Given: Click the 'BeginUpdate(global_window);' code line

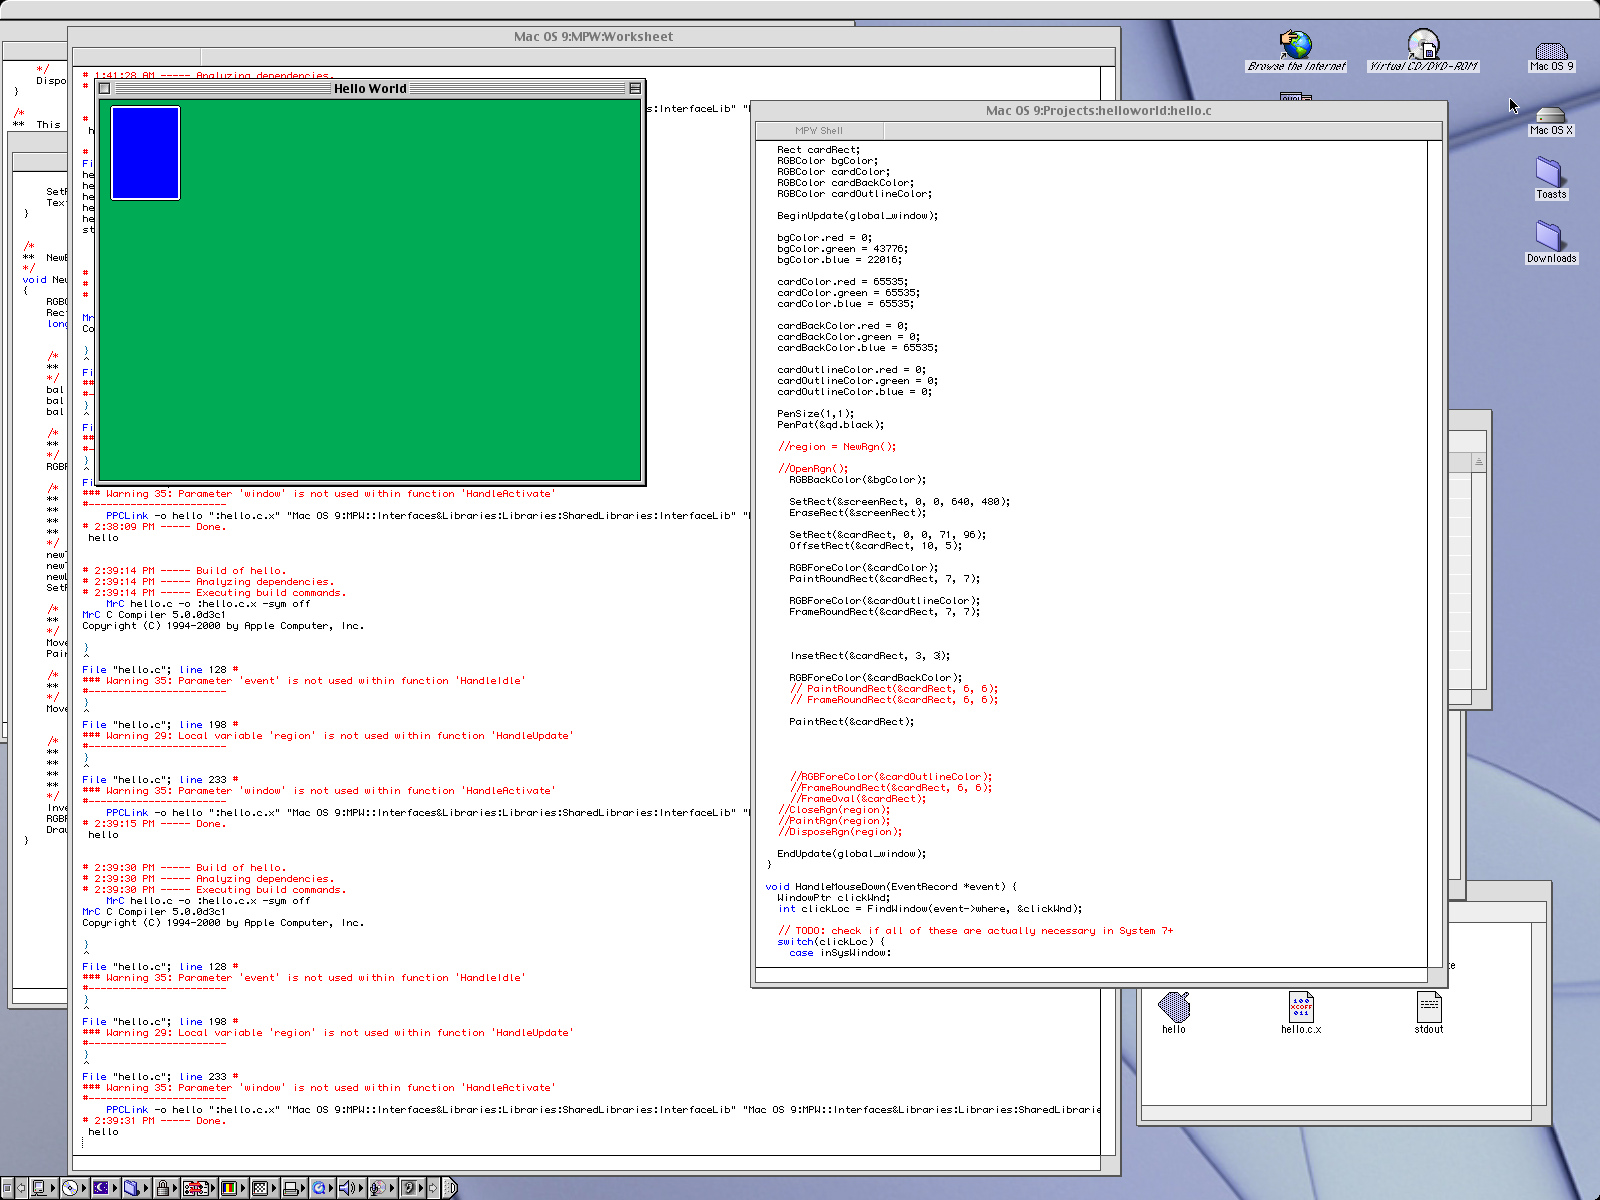Looking at the screenshot, I should [x=858, y=216].
